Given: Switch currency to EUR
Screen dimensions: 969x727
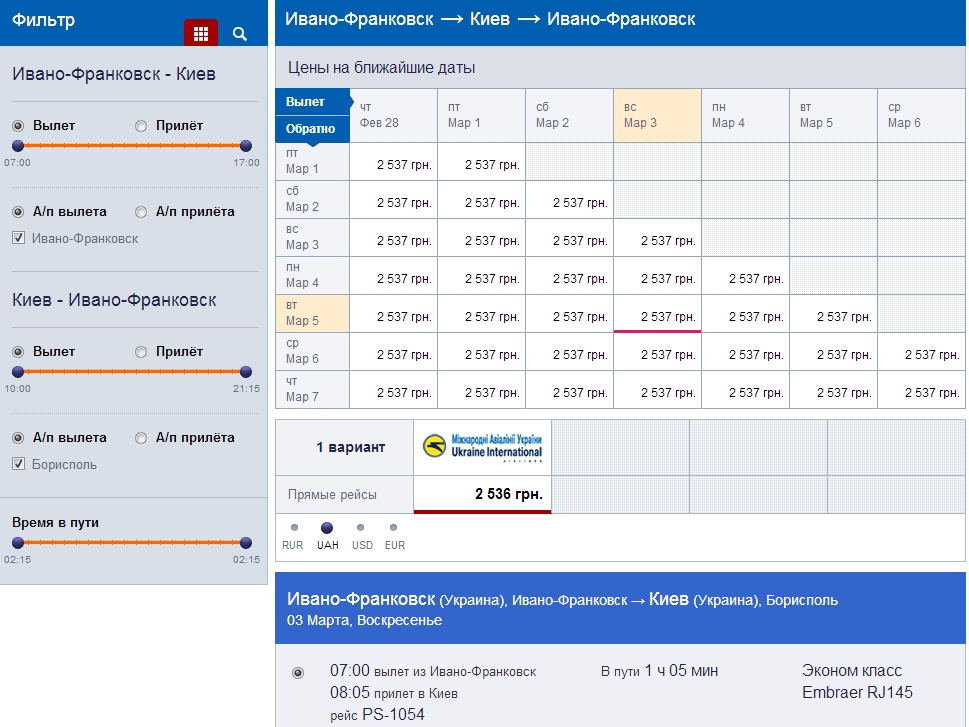Looking at the screenshot, I should [x=393, y=527].
